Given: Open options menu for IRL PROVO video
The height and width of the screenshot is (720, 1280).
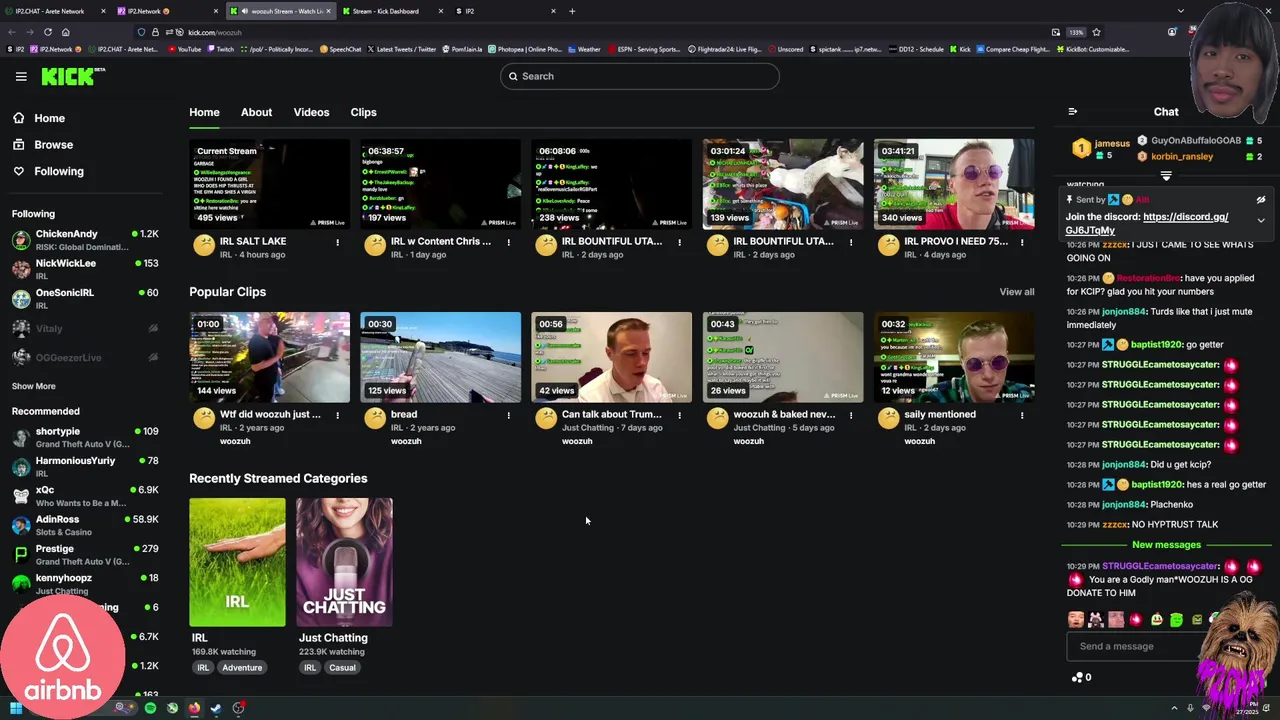Looking at the screenshot, I should tap(1022, 242).
